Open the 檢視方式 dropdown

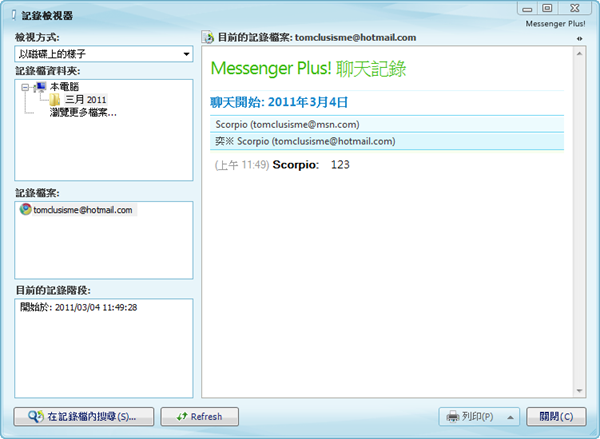tap(104, 54)
